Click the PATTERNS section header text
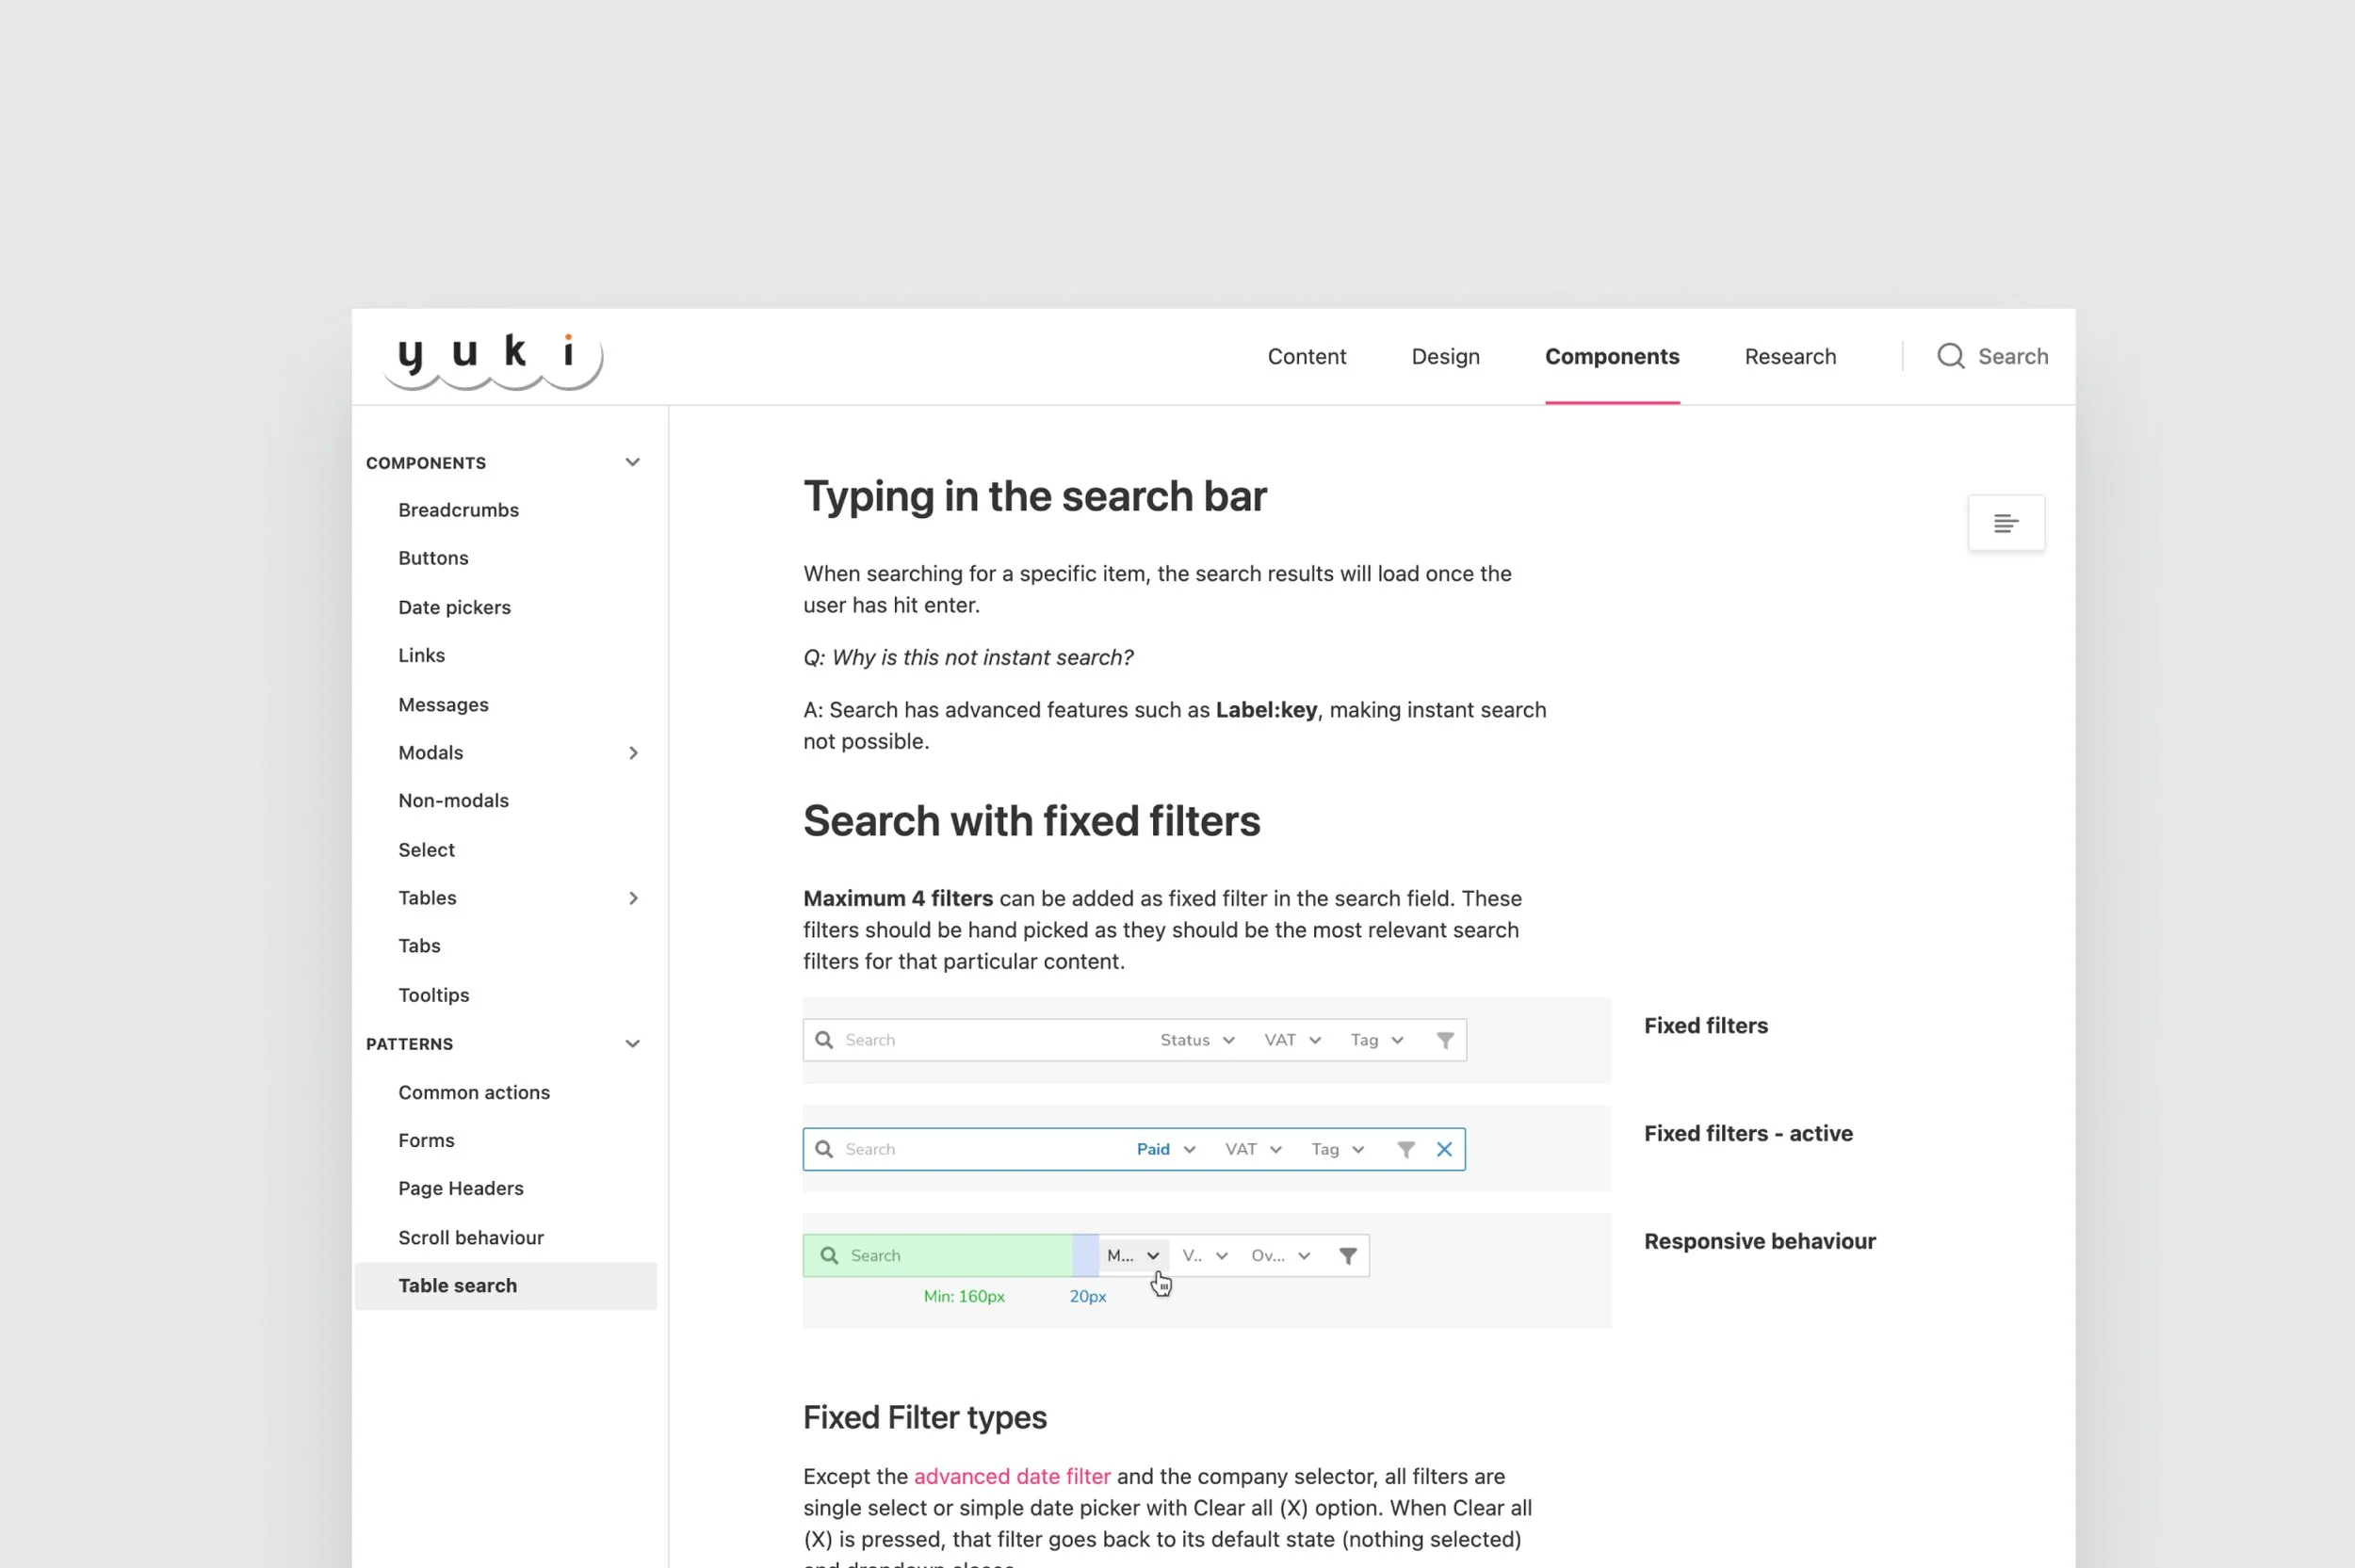The image size is (2355, 1568). 409,1044
